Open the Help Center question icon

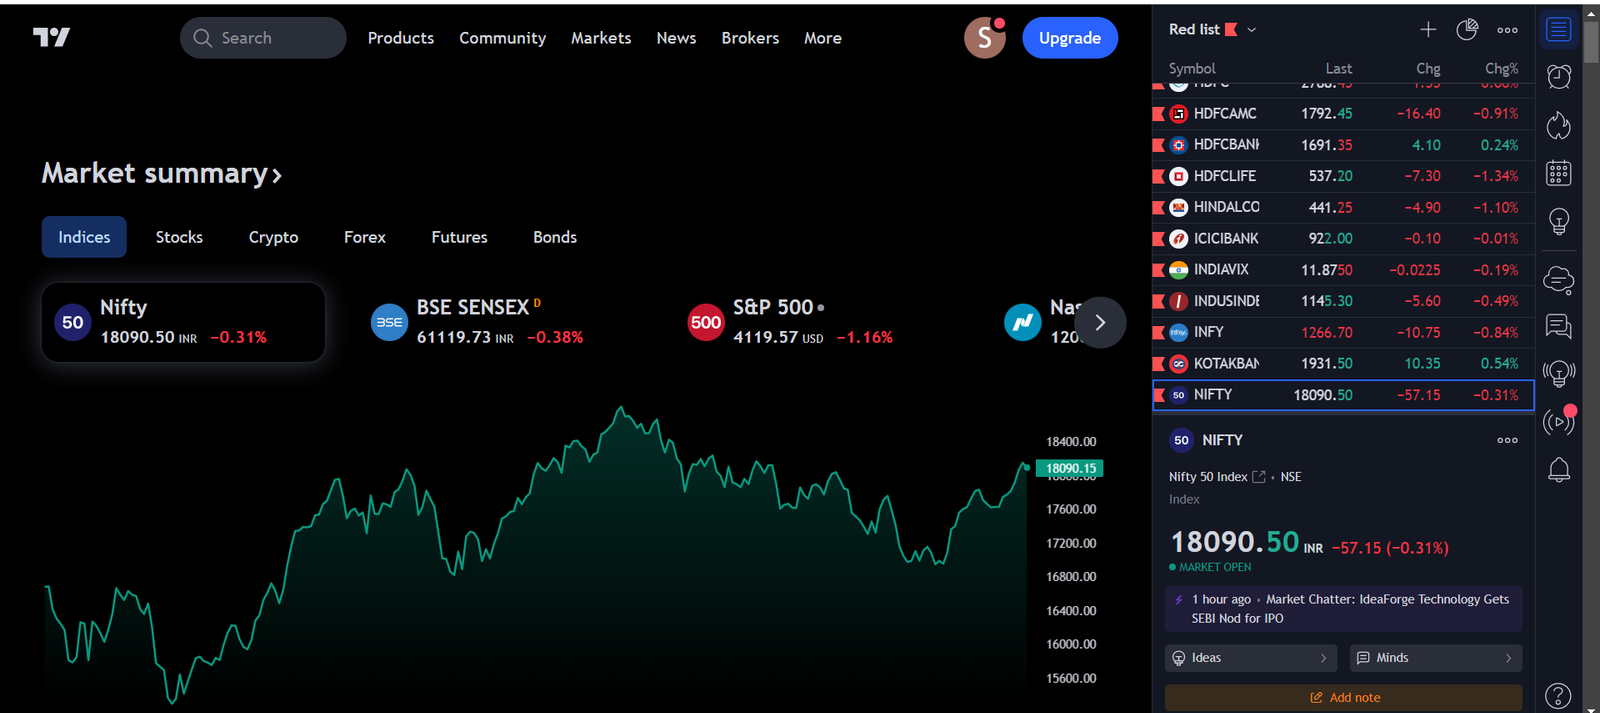[x=1558, y=695]
